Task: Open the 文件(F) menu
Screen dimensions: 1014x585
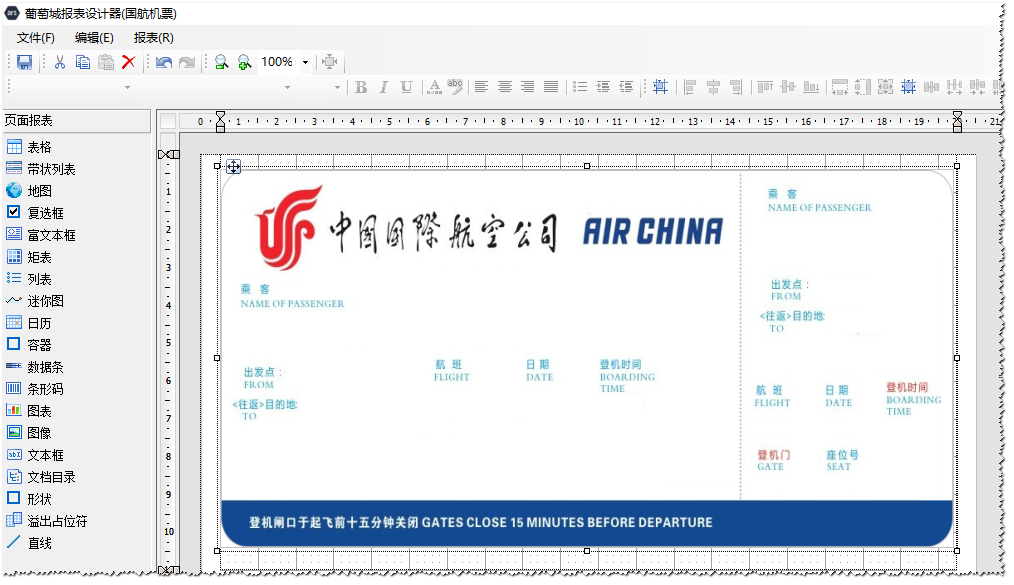Action: click(x=36, y=38)
